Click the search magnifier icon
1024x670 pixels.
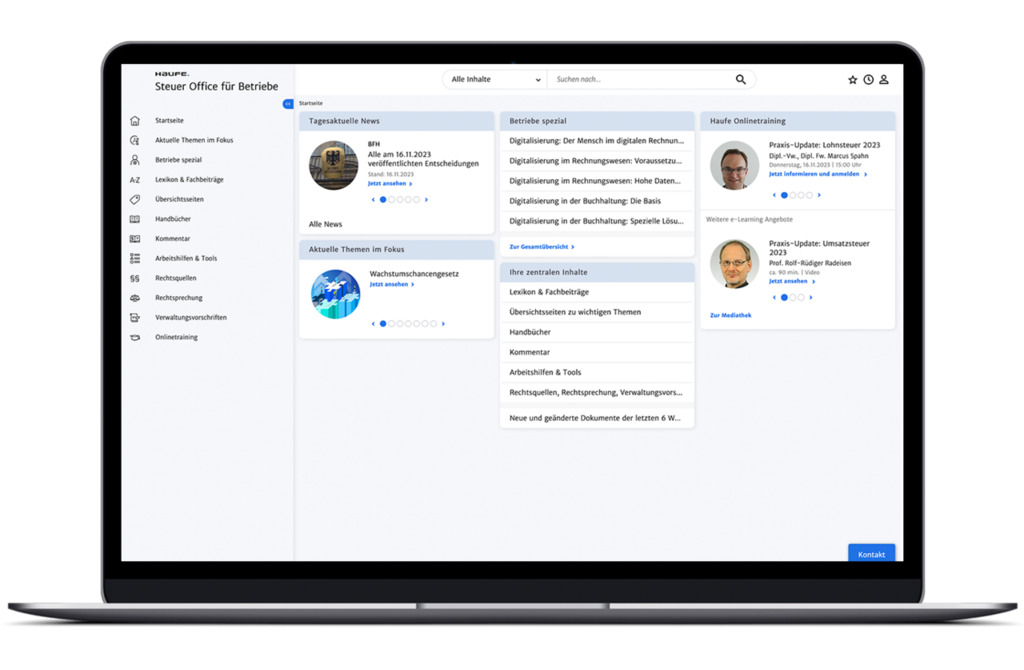pos(741,79)
